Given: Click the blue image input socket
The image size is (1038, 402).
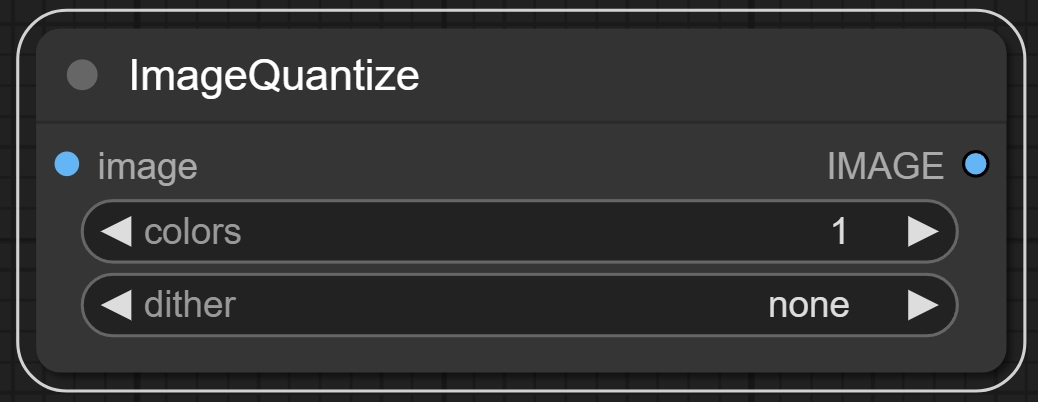Looking at the screenshot, I should click(x=66, y=164).
